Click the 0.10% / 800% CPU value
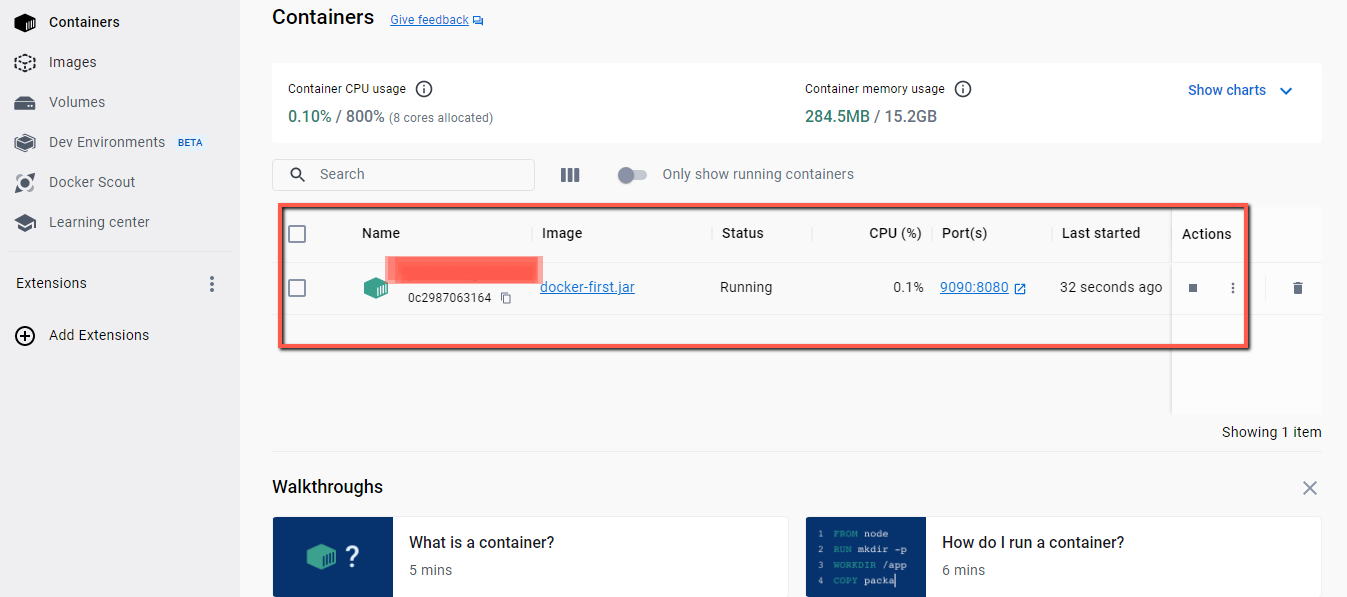The image size is (1347, 597). (x=336, y=116)
